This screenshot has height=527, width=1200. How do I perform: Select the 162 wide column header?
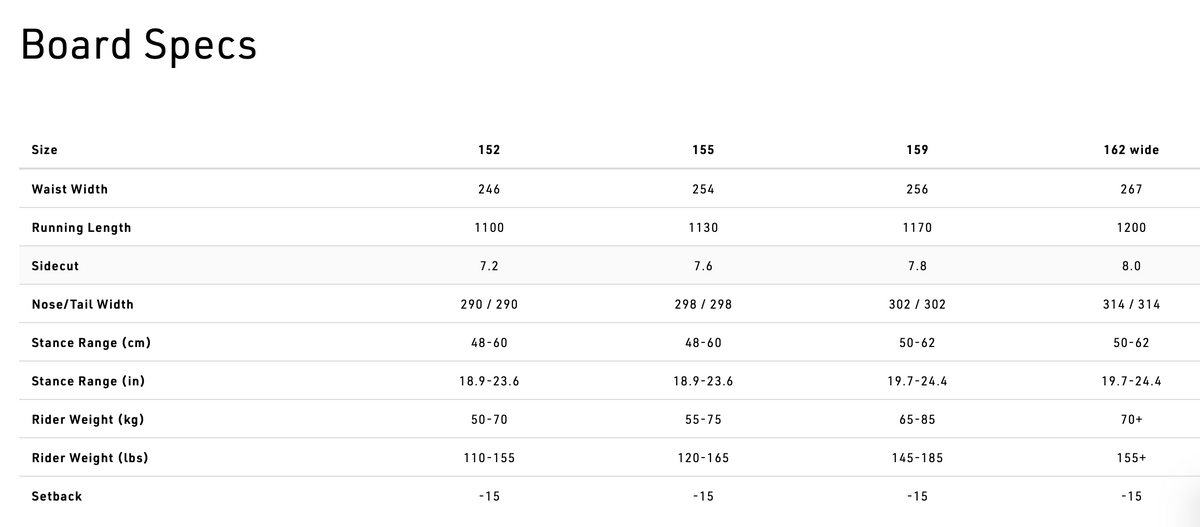pyautogui.click(x=1131, y=150)
